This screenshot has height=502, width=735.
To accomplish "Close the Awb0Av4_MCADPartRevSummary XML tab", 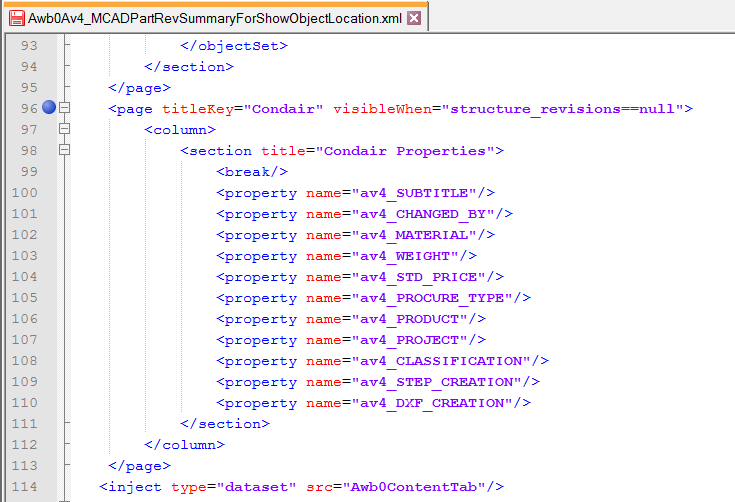I will point(415,19).
